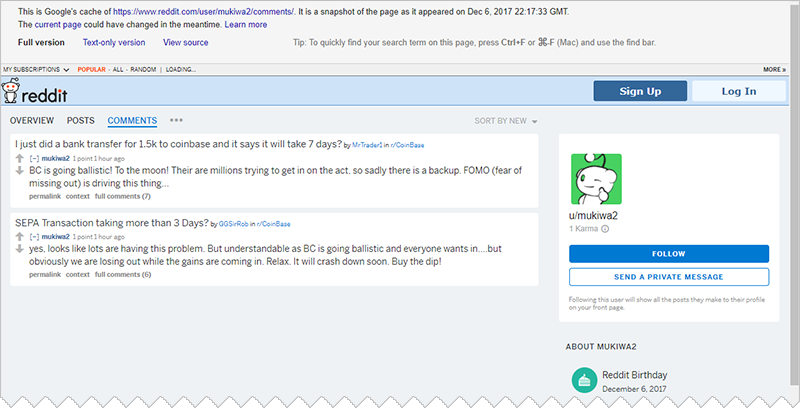Click the Reddit Birthday cake icon

click(x=583, y=380)
